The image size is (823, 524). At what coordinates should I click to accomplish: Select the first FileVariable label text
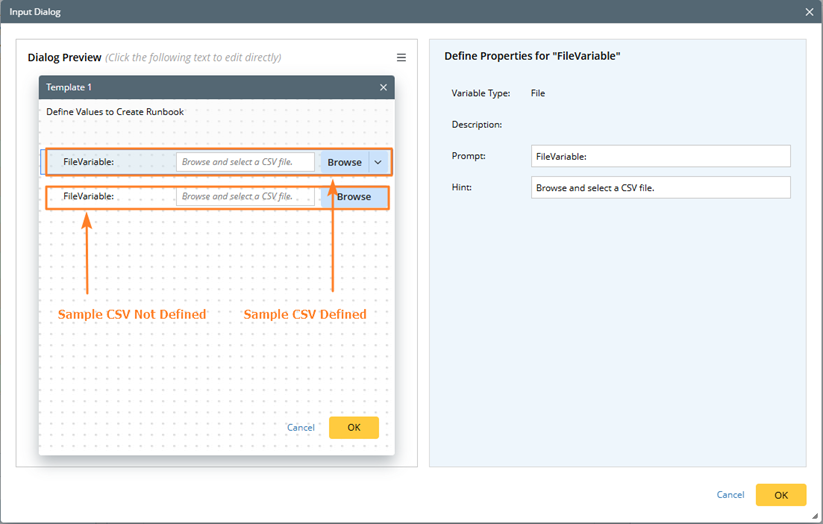pyautogui.click(x=88, y=162)
